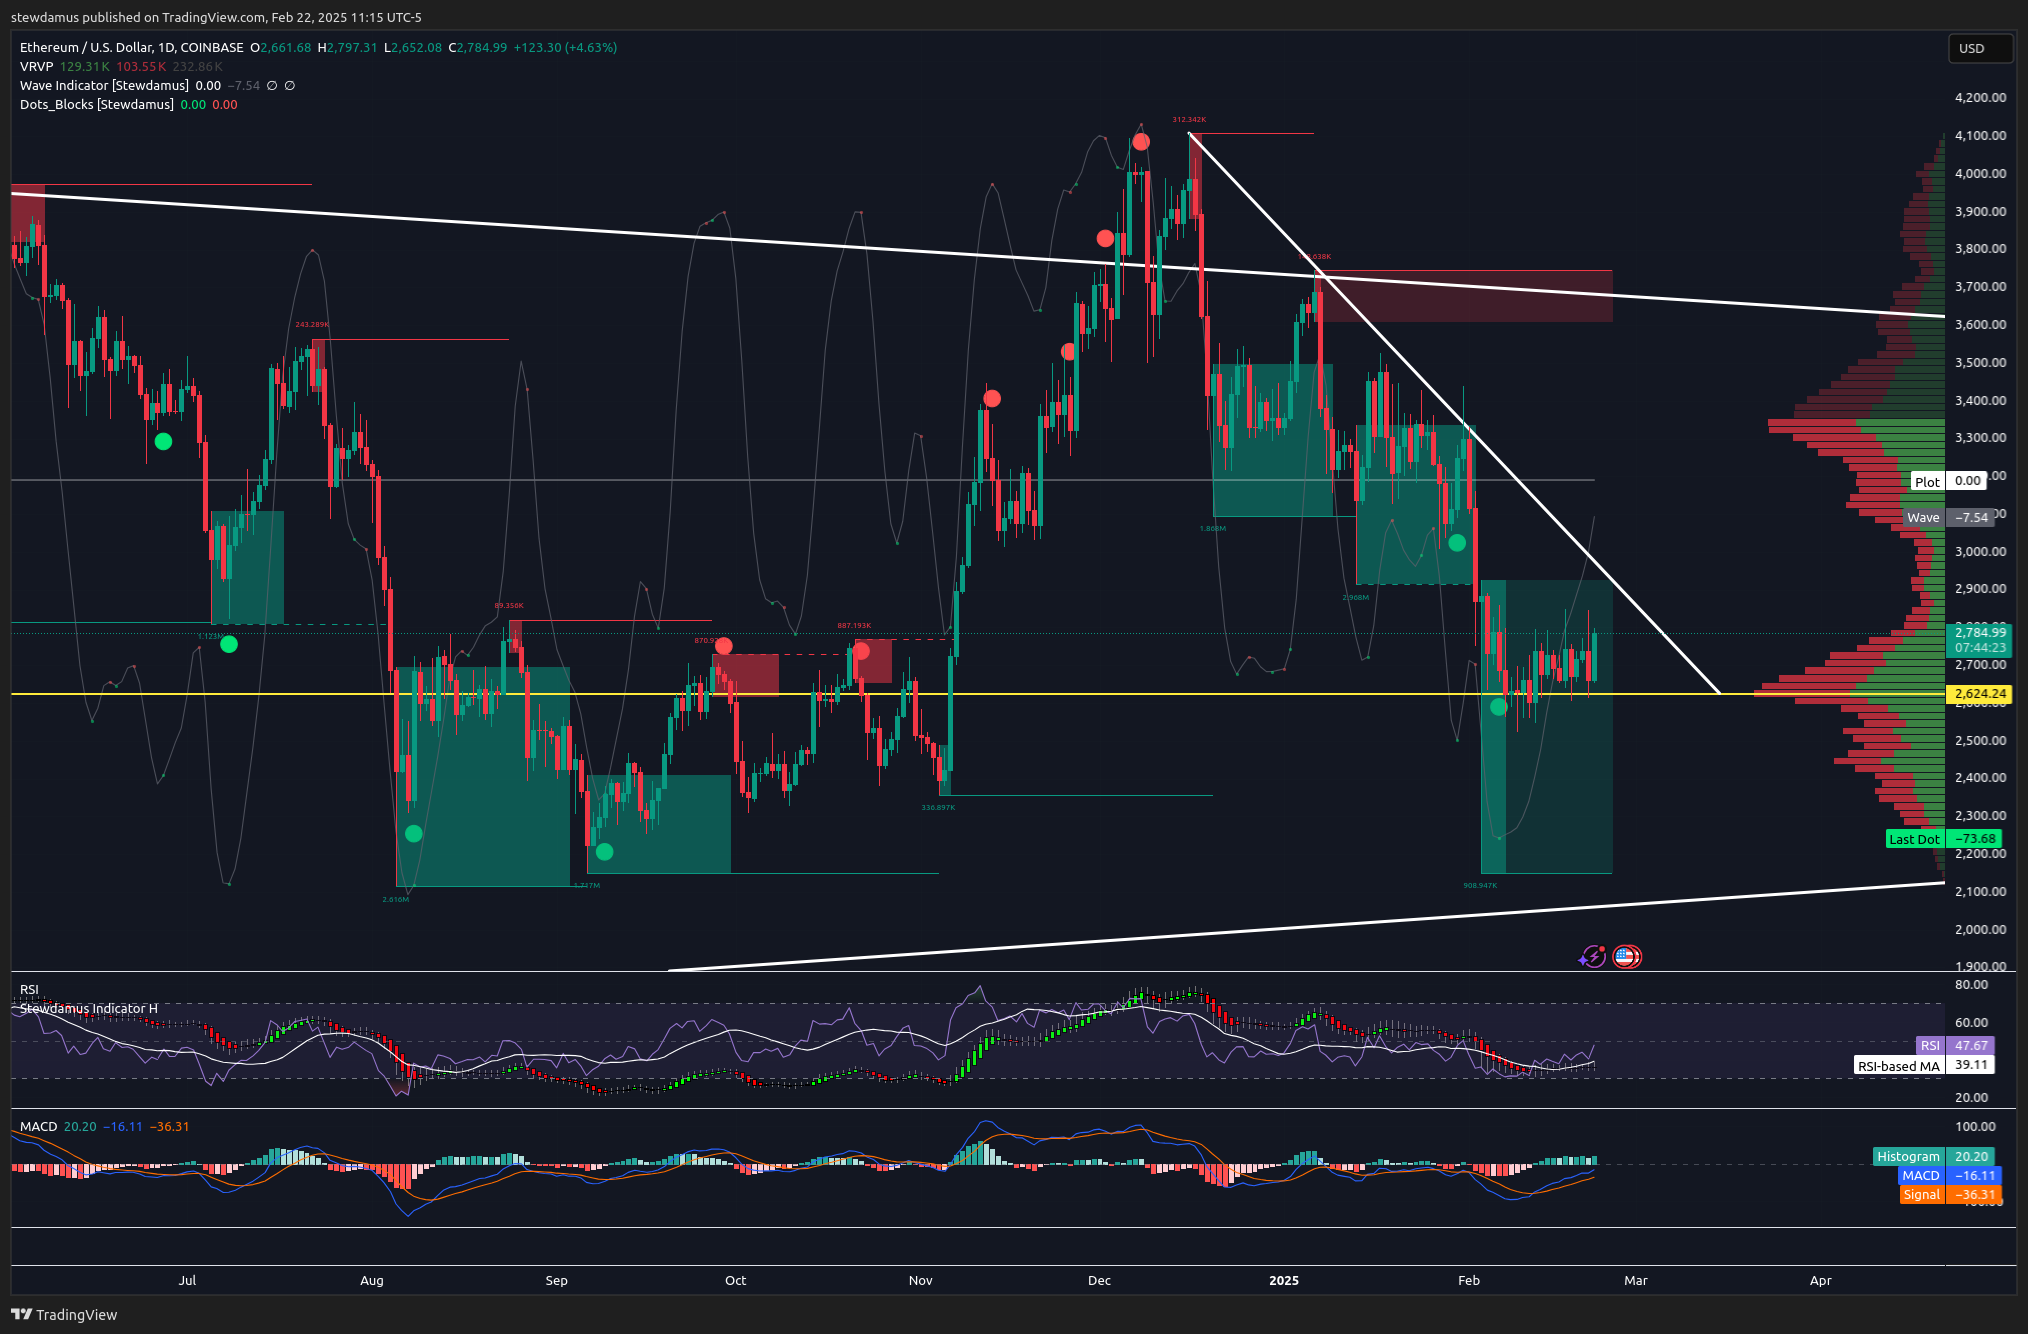The image size is (2028, 1334).
Task: Click the RSI pane legend label
Action: (29, 989)
